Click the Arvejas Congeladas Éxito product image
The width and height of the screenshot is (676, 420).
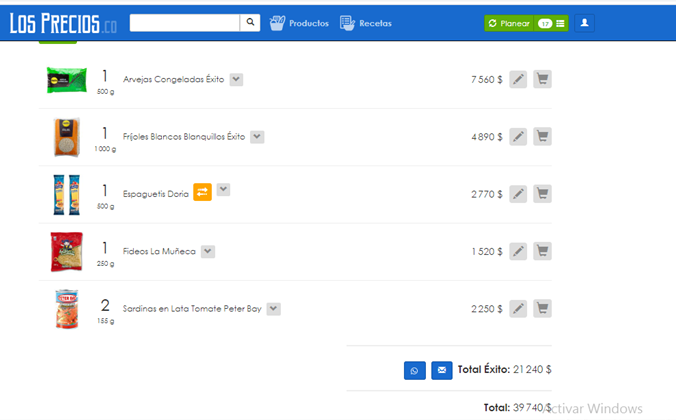[66, 80]
